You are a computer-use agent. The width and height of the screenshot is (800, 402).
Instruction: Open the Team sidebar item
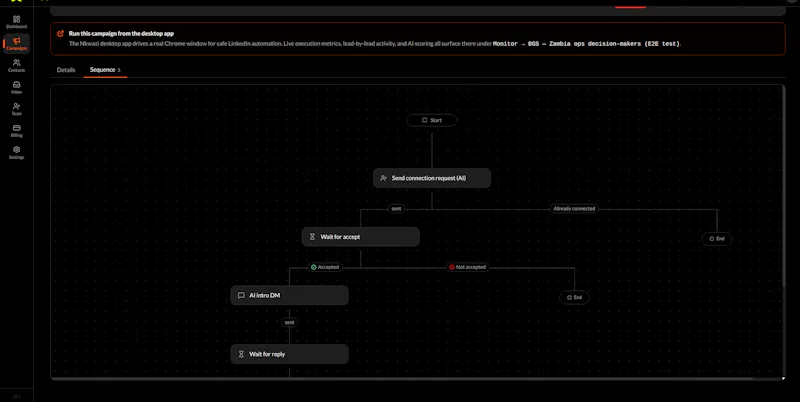click(16, 109)
